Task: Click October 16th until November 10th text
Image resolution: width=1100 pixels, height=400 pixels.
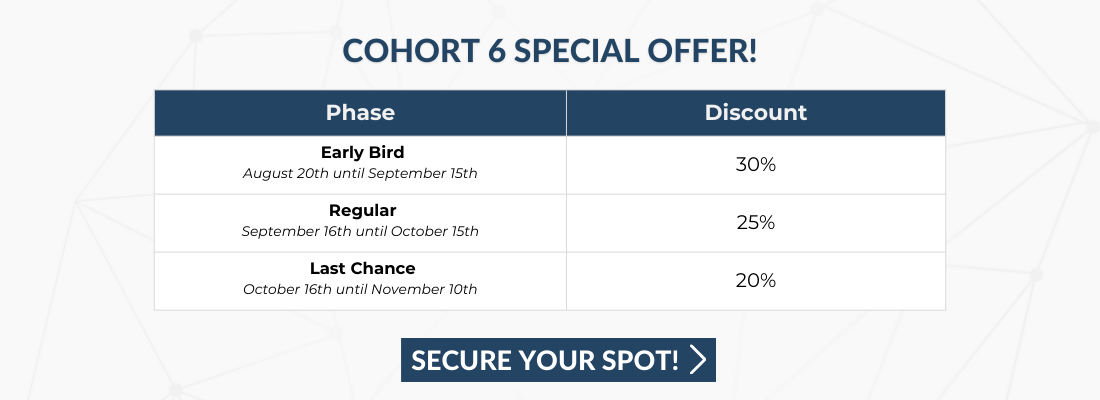Action: tap(360, 289)
